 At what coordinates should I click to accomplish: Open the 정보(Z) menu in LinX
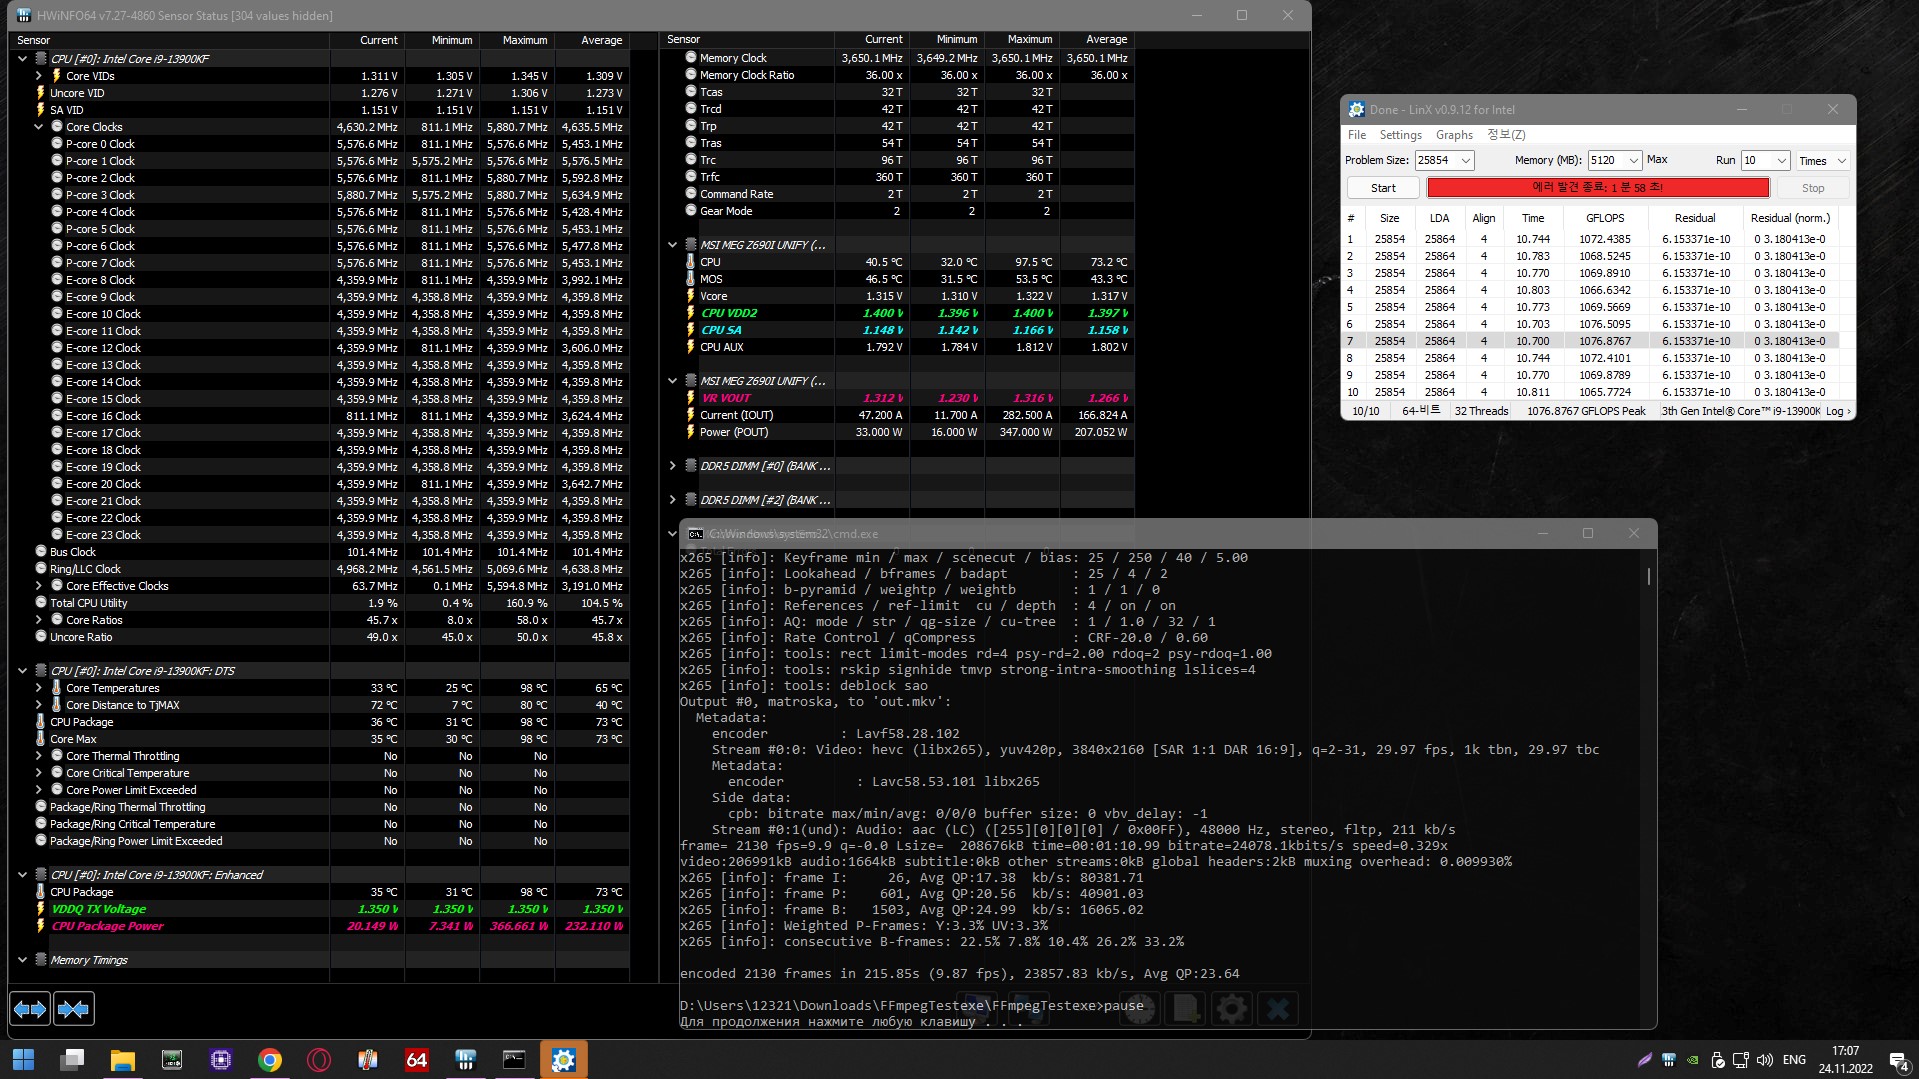[x=1506, y=135]
